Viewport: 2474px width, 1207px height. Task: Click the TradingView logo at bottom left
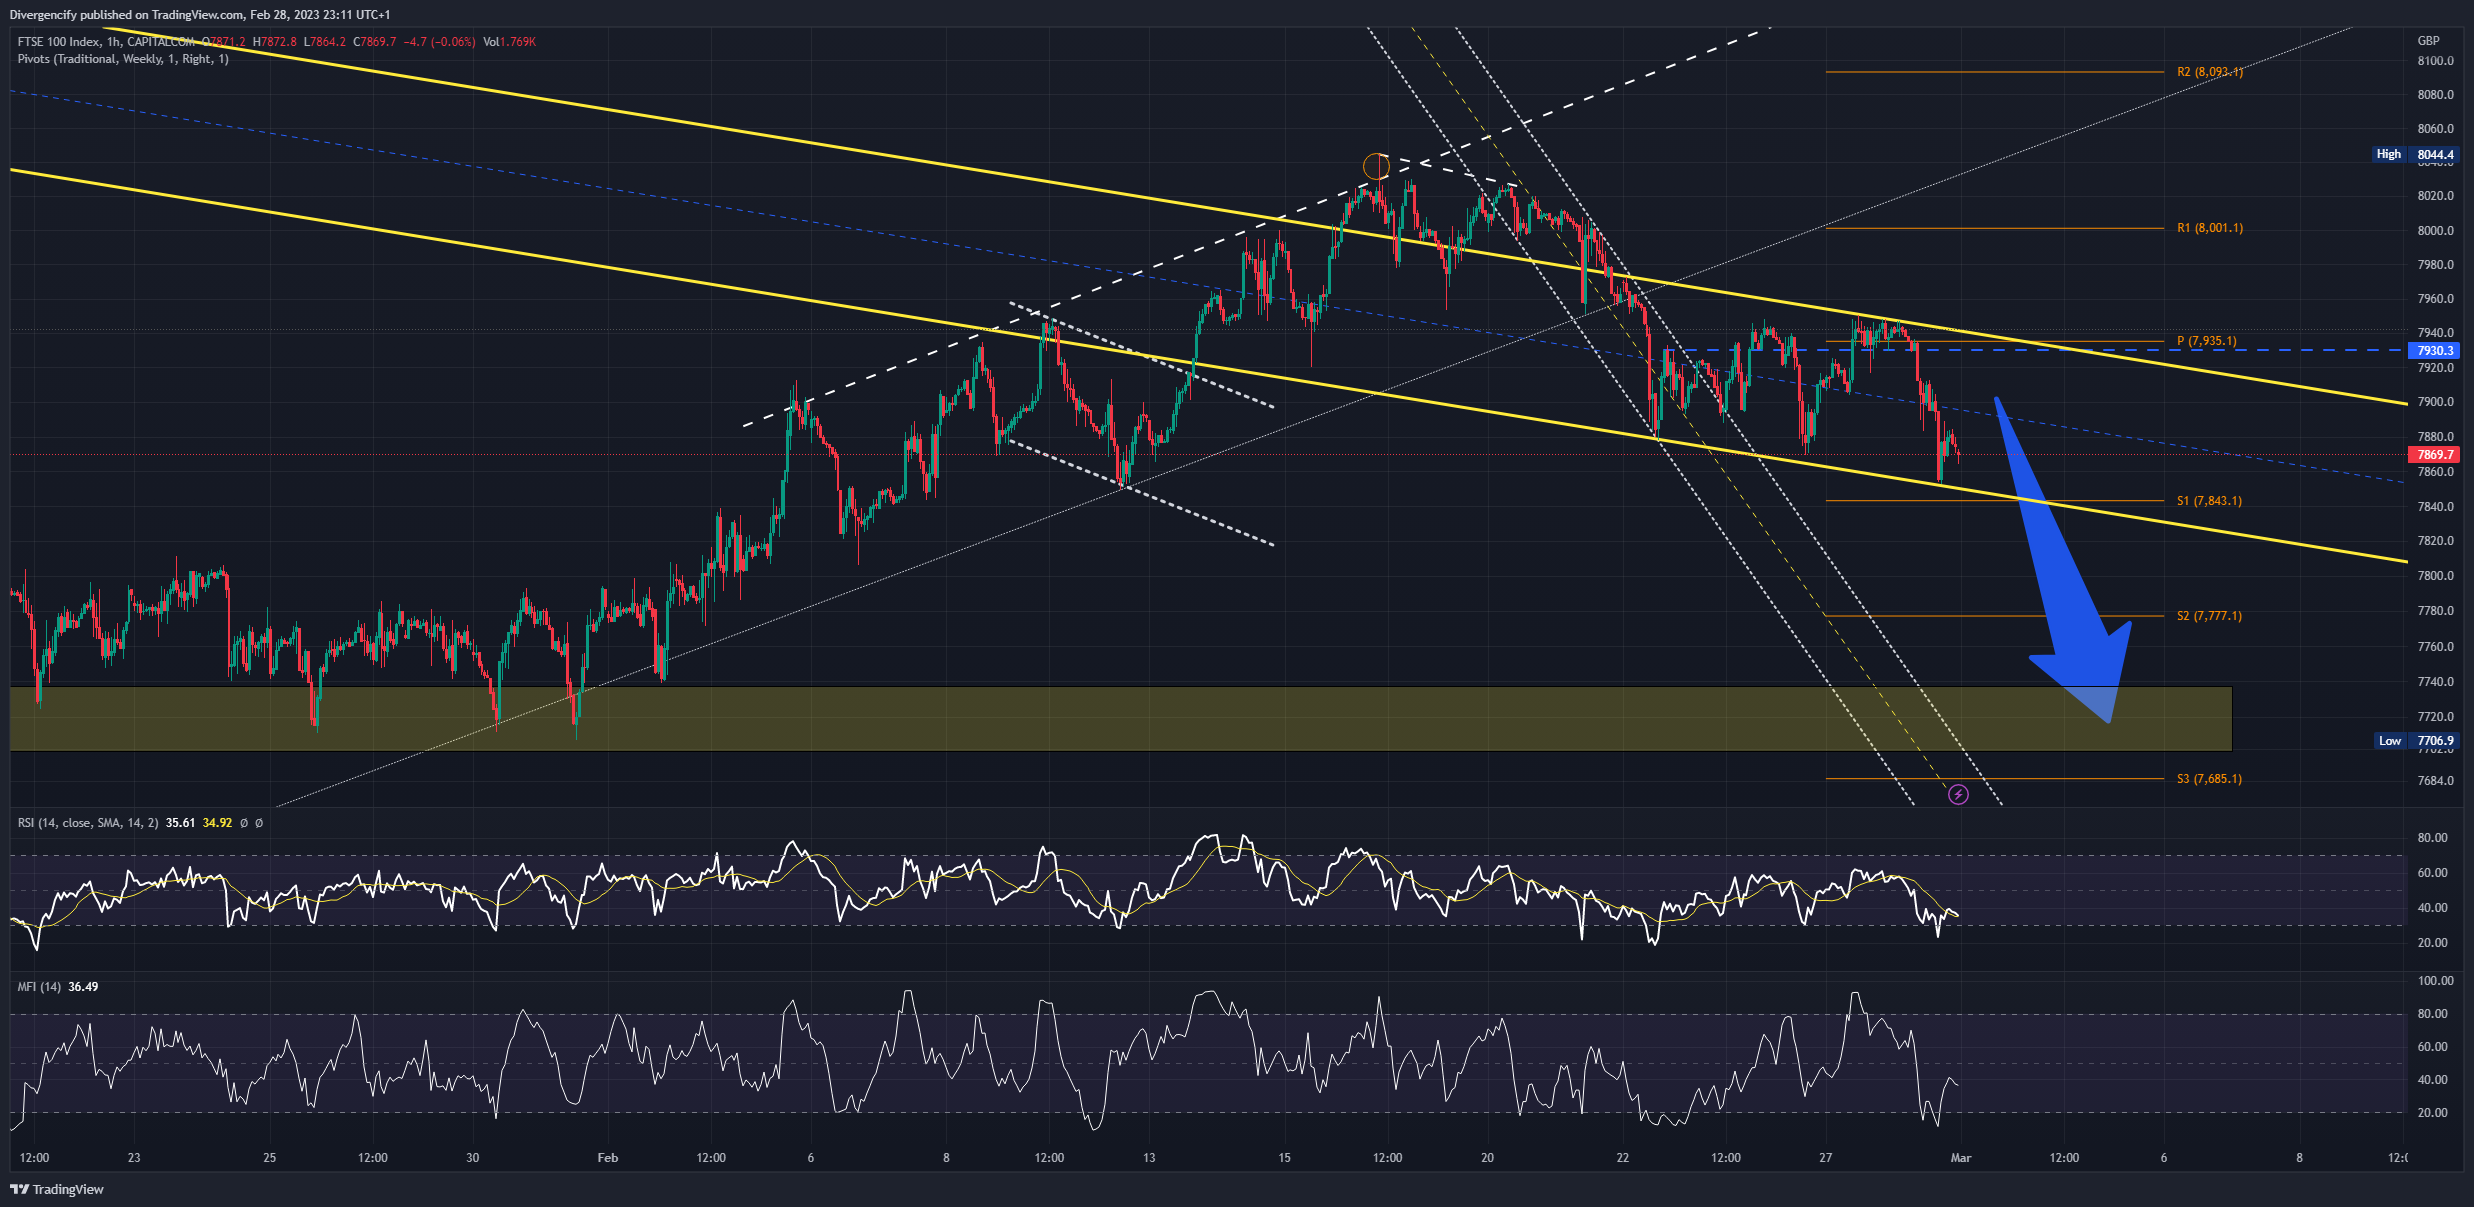click(57, 1189)
